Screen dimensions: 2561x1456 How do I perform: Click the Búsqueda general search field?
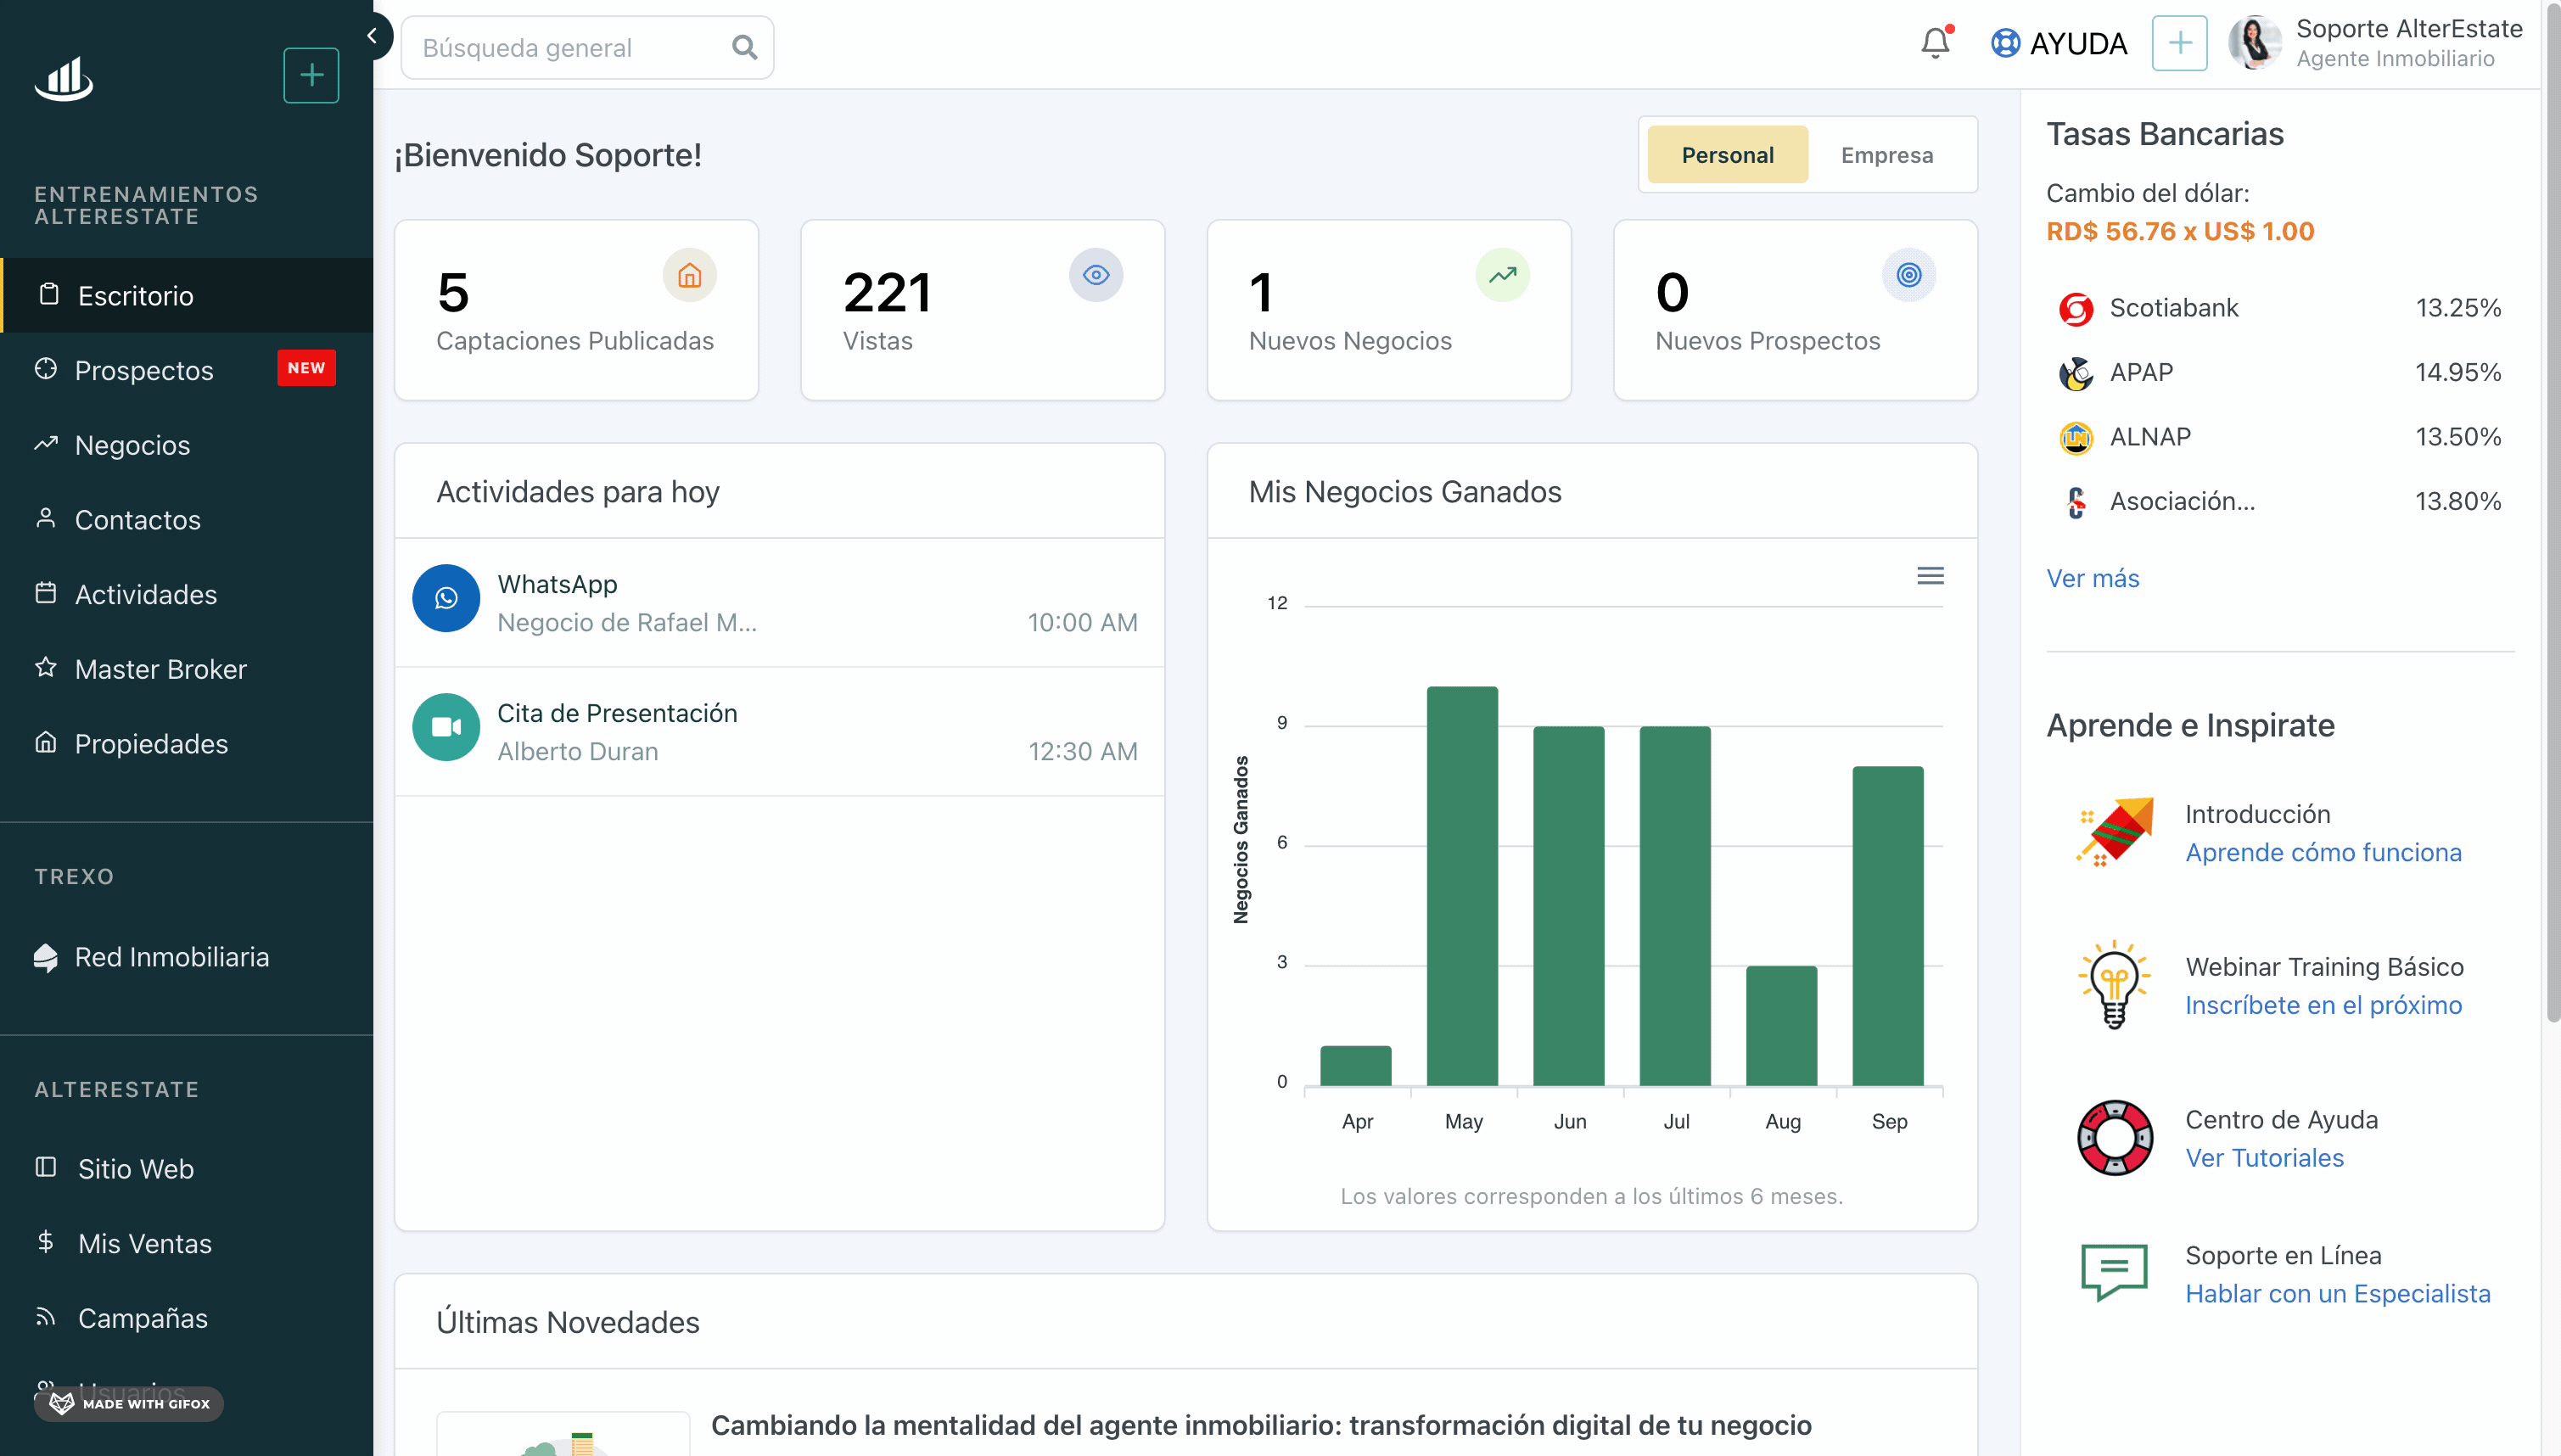pyautogui.click(x=570, y=48)
